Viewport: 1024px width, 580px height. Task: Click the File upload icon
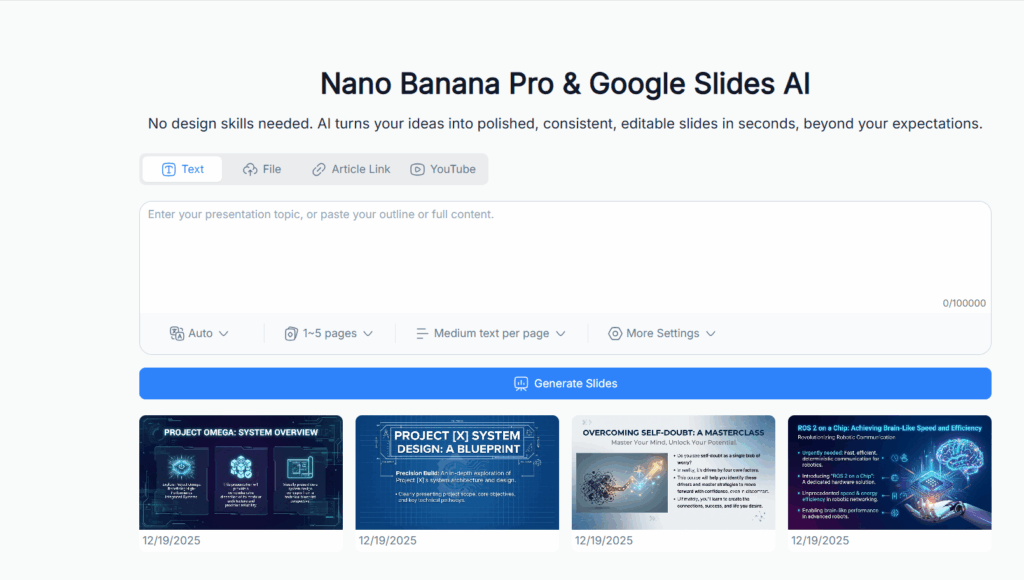click(x=248, y=169)
